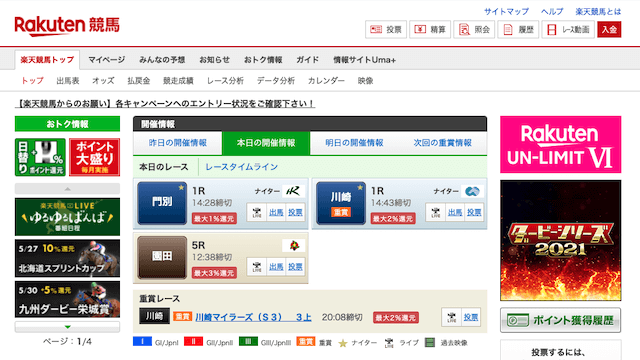Viewport: 640px width, 360px height.
Task: Switch to 明日の開催情報 tab
Action: (354, 143)
